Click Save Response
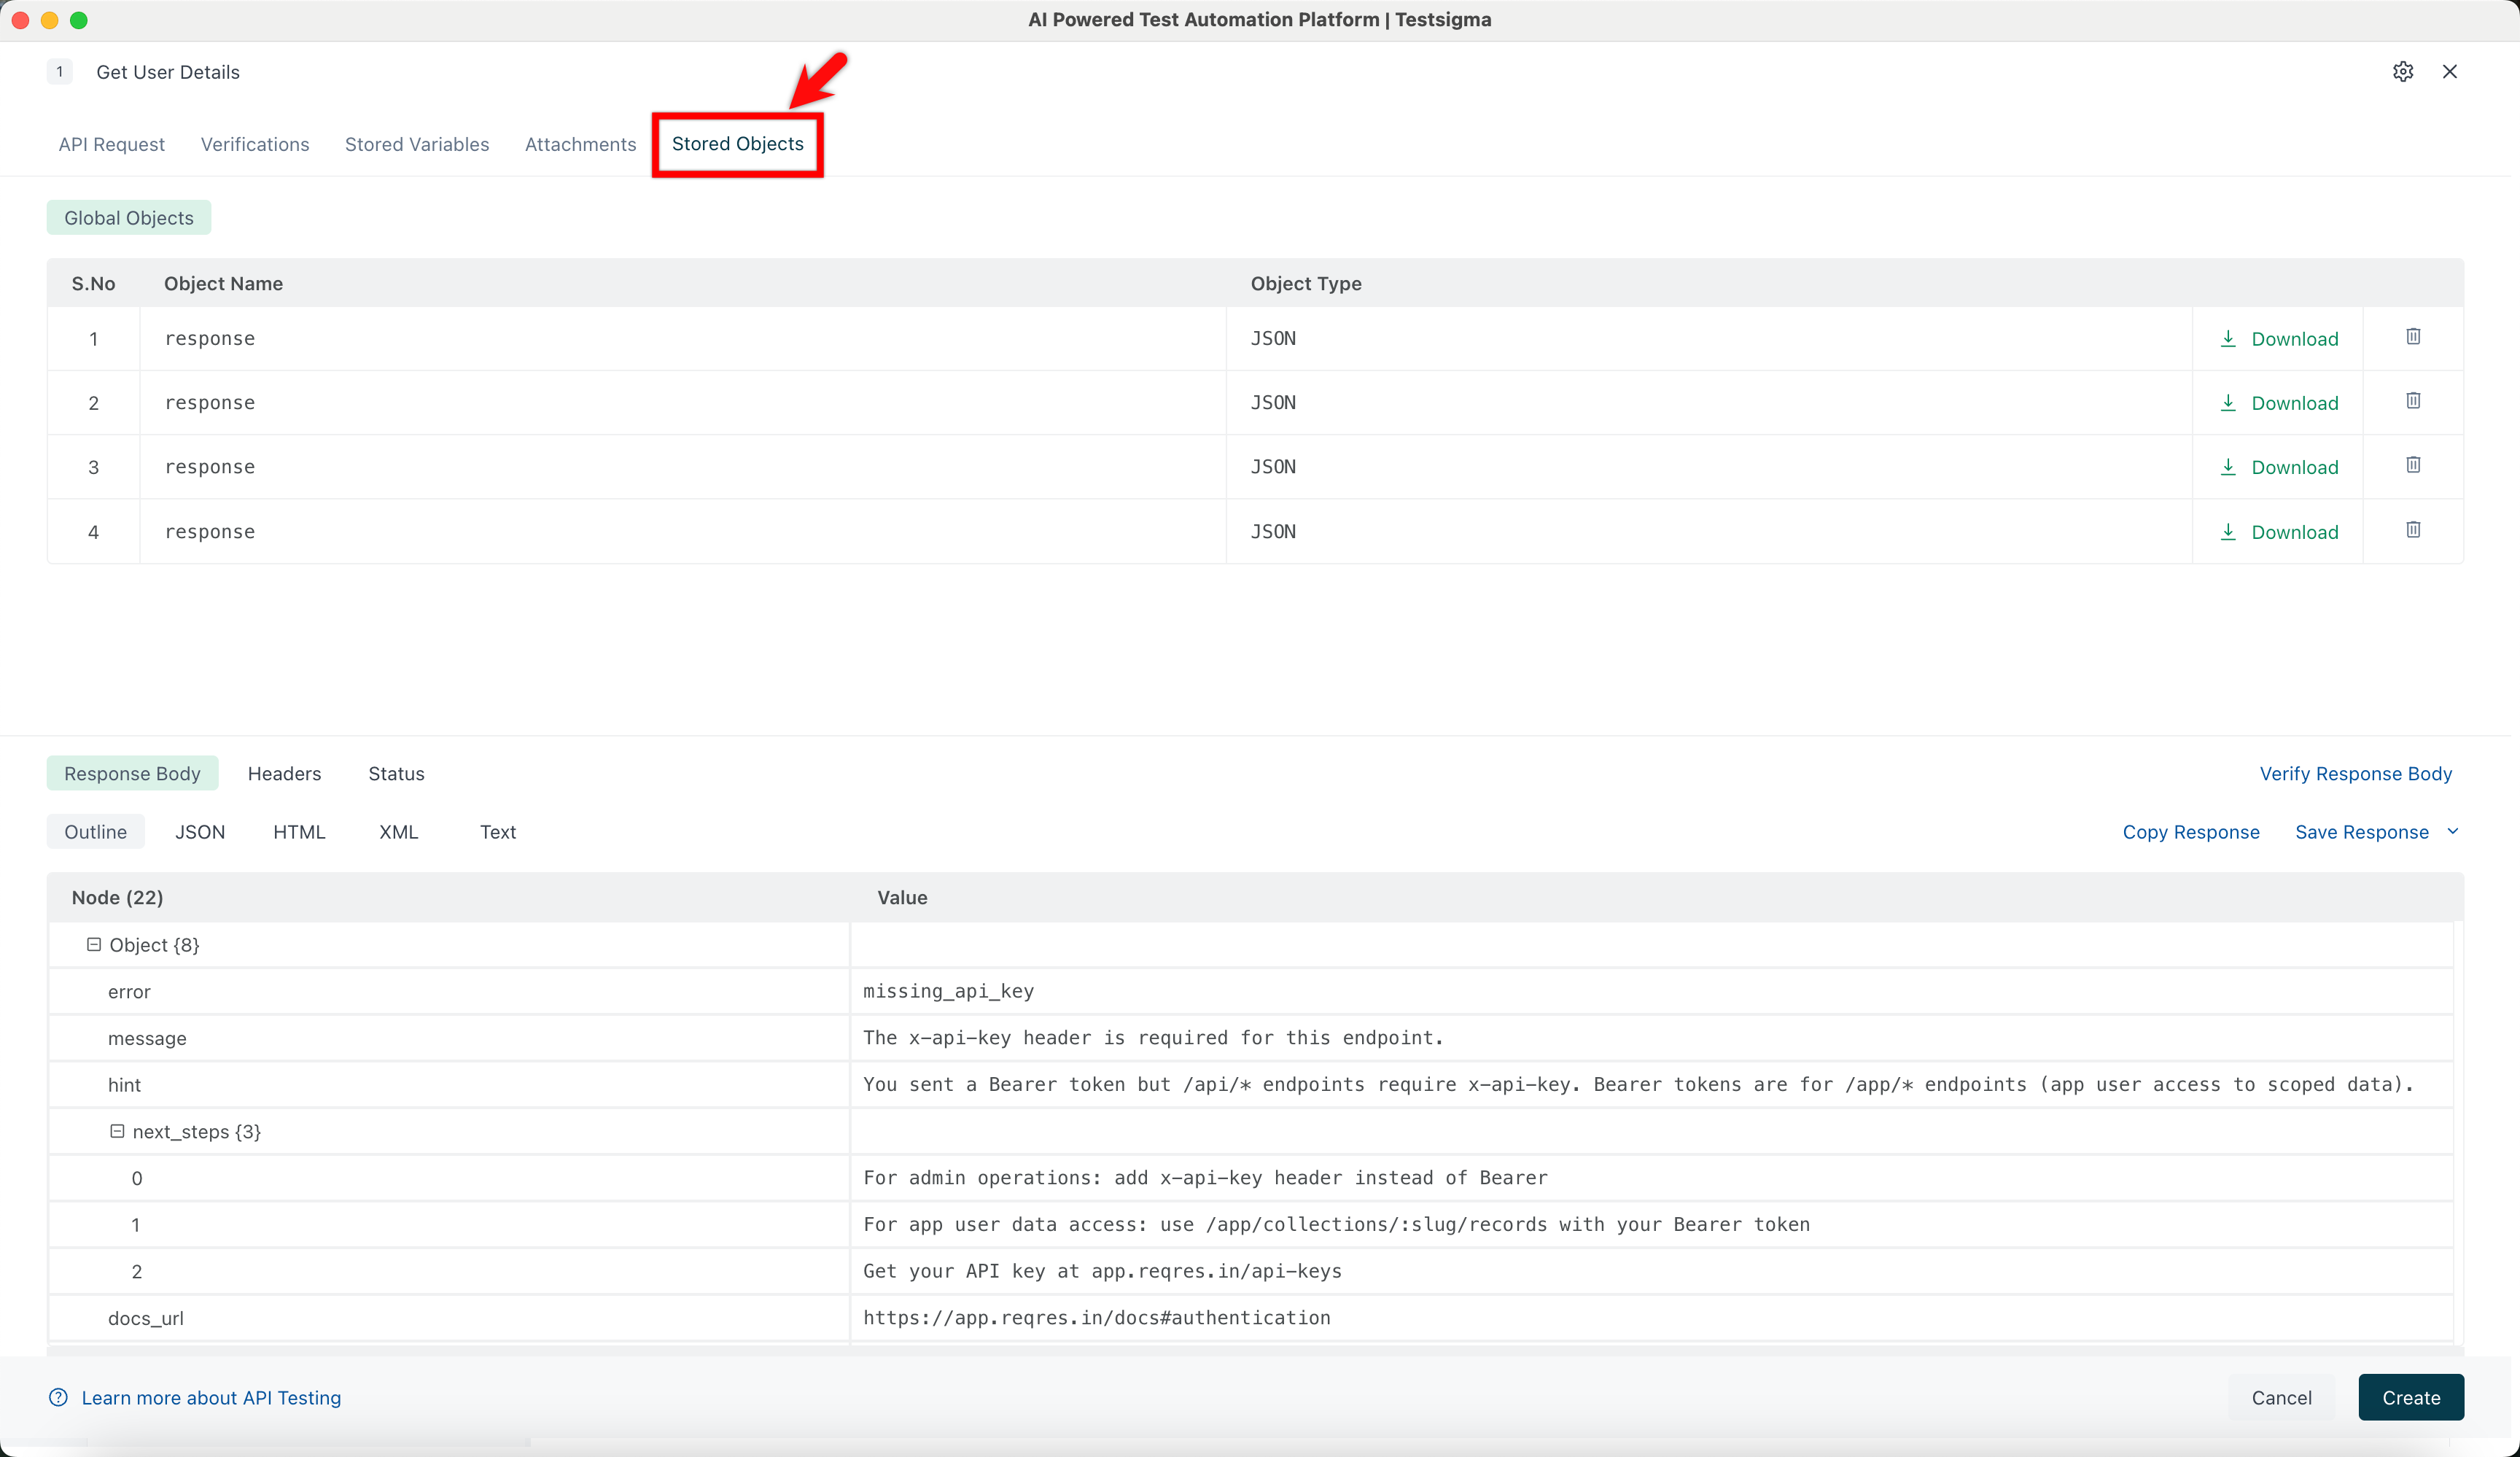The width and height of the screenshot is (2520, 1457). [2362, 832]
